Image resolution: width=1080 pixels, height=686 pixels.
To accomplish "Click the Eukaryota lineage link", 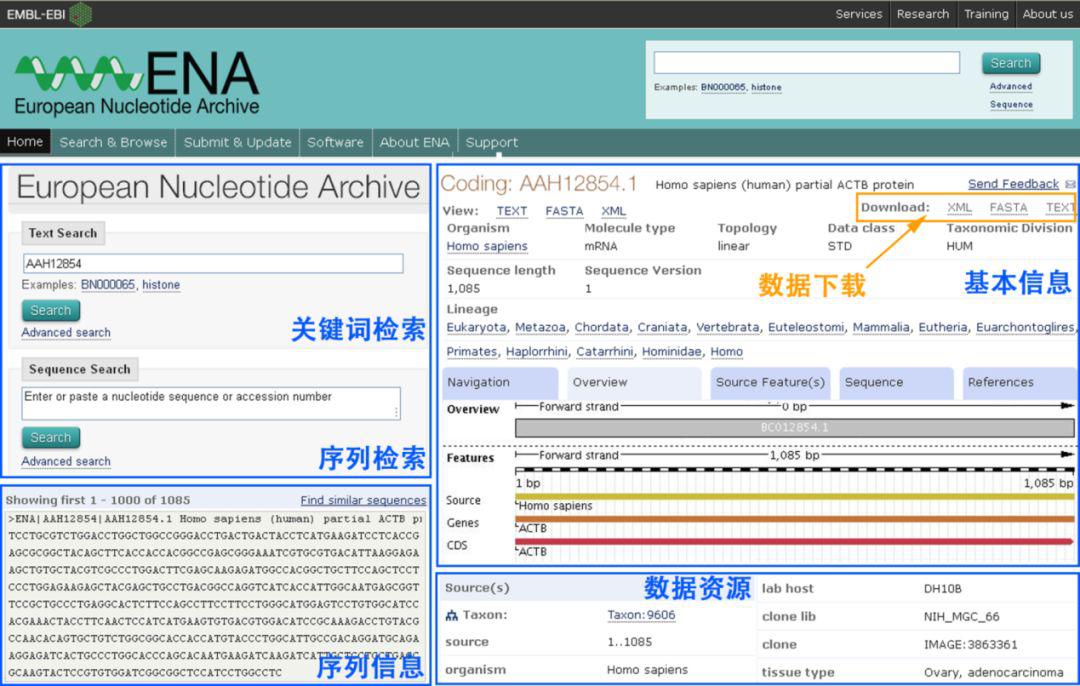I will (x=476, y=328).
